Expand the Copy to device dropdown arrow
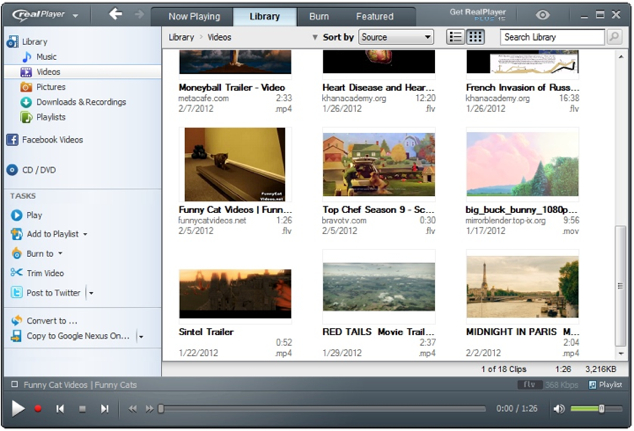 pyautogui.click(x=141, y=336)
